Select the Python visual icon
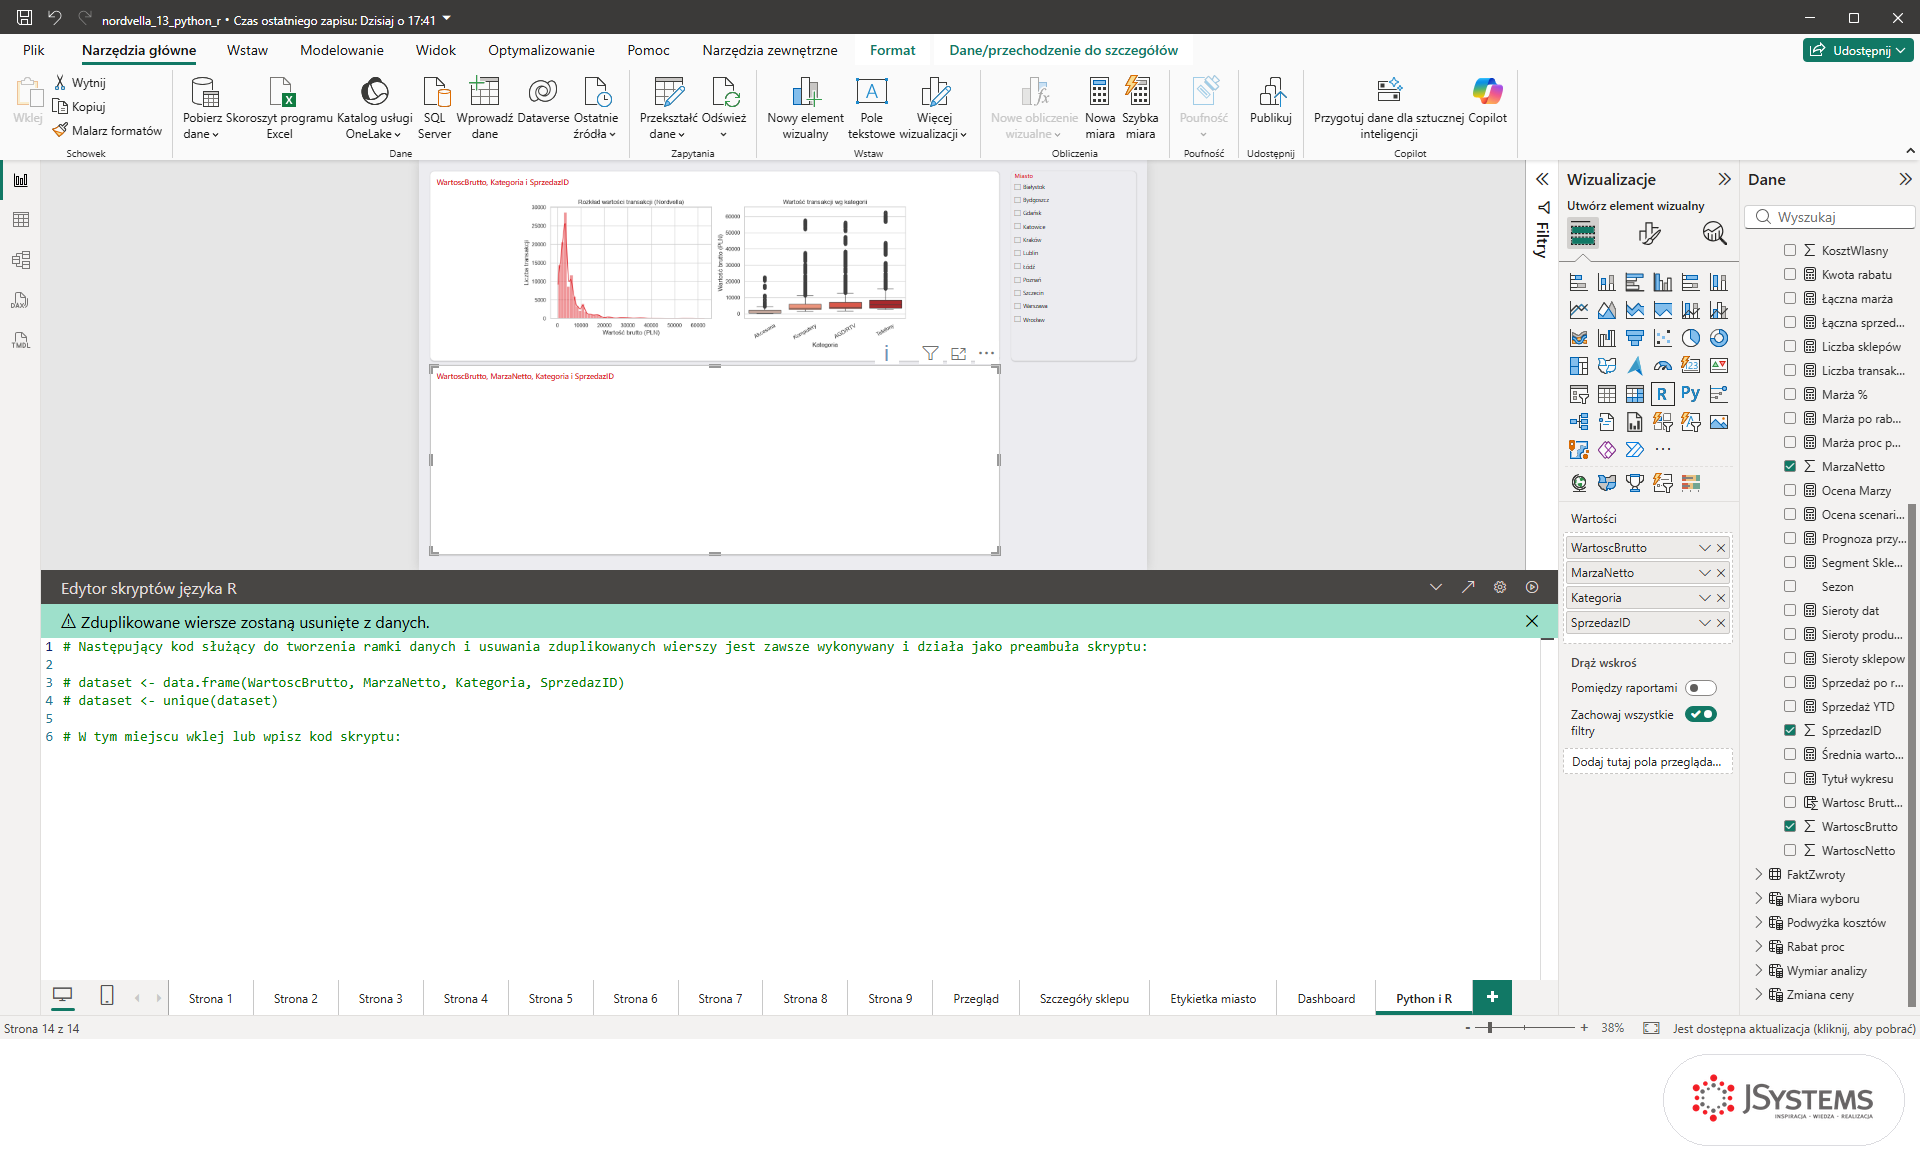 [x=1690, y=394]
